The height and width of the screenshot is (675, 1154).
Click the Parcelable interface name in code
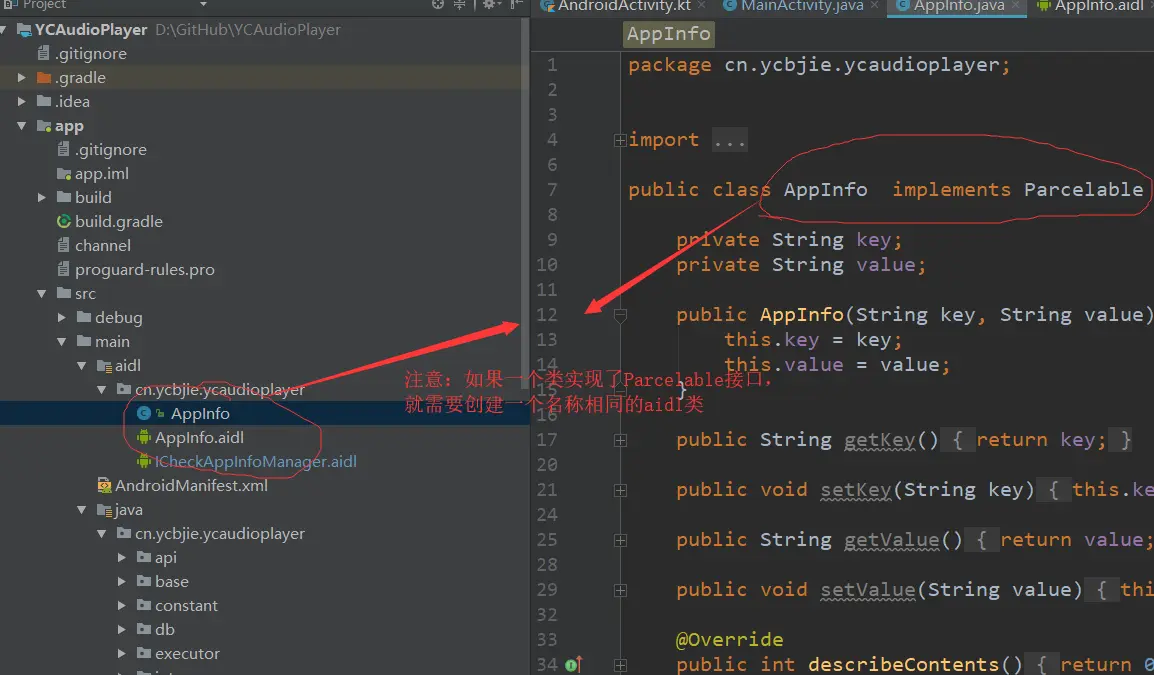coord(1083,190)
